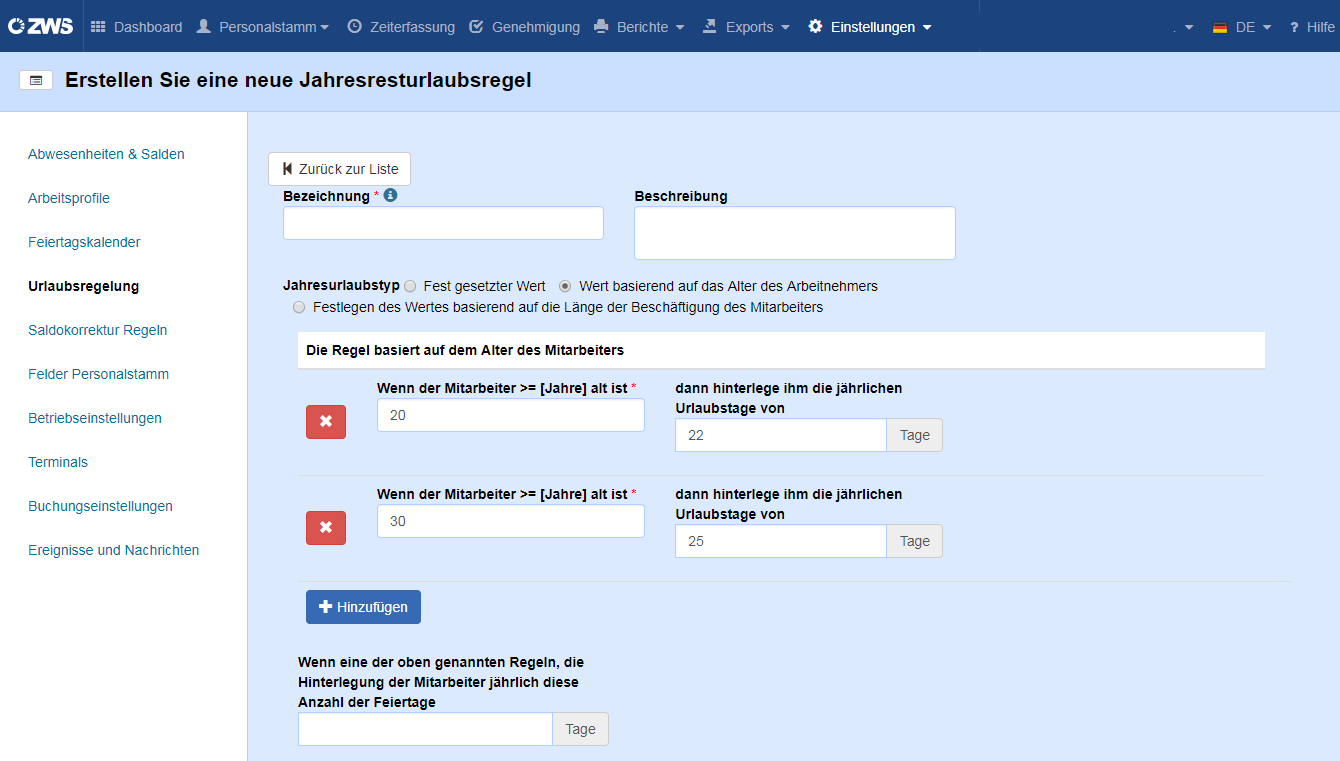Open Betriebseinstellungen in sidebar
Image resolution: width=1340 pixels, height=761 pixels.
pyautogui.click(x=95, y=418)
